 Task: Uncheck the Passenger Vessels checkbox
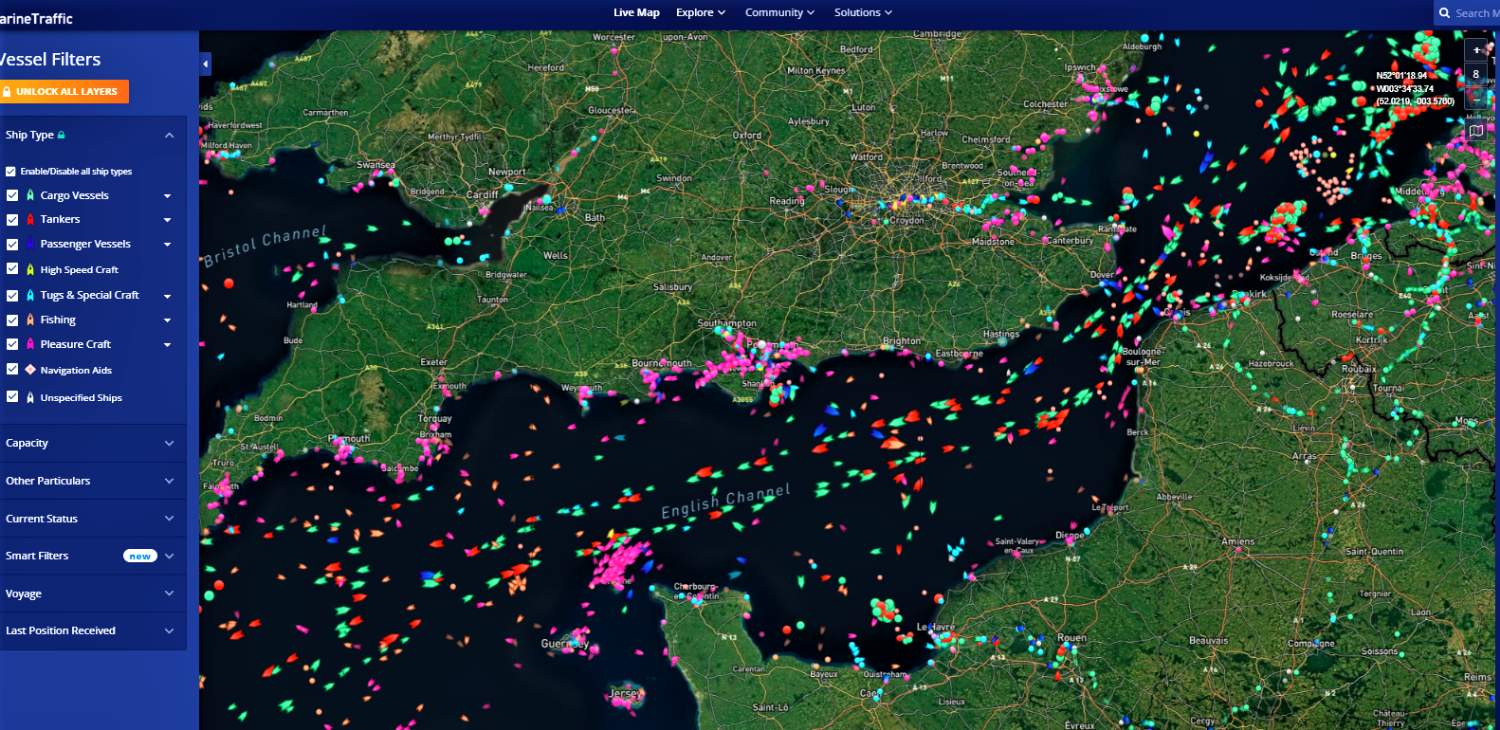(x=11, y=243)
